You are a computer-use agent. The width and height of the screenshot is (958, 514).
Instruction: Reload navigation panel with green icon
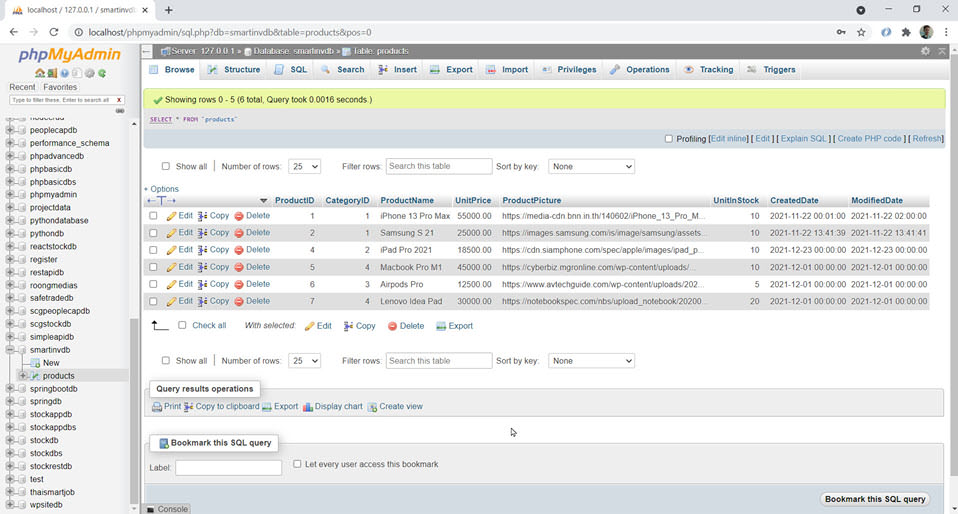coord(102,73)
